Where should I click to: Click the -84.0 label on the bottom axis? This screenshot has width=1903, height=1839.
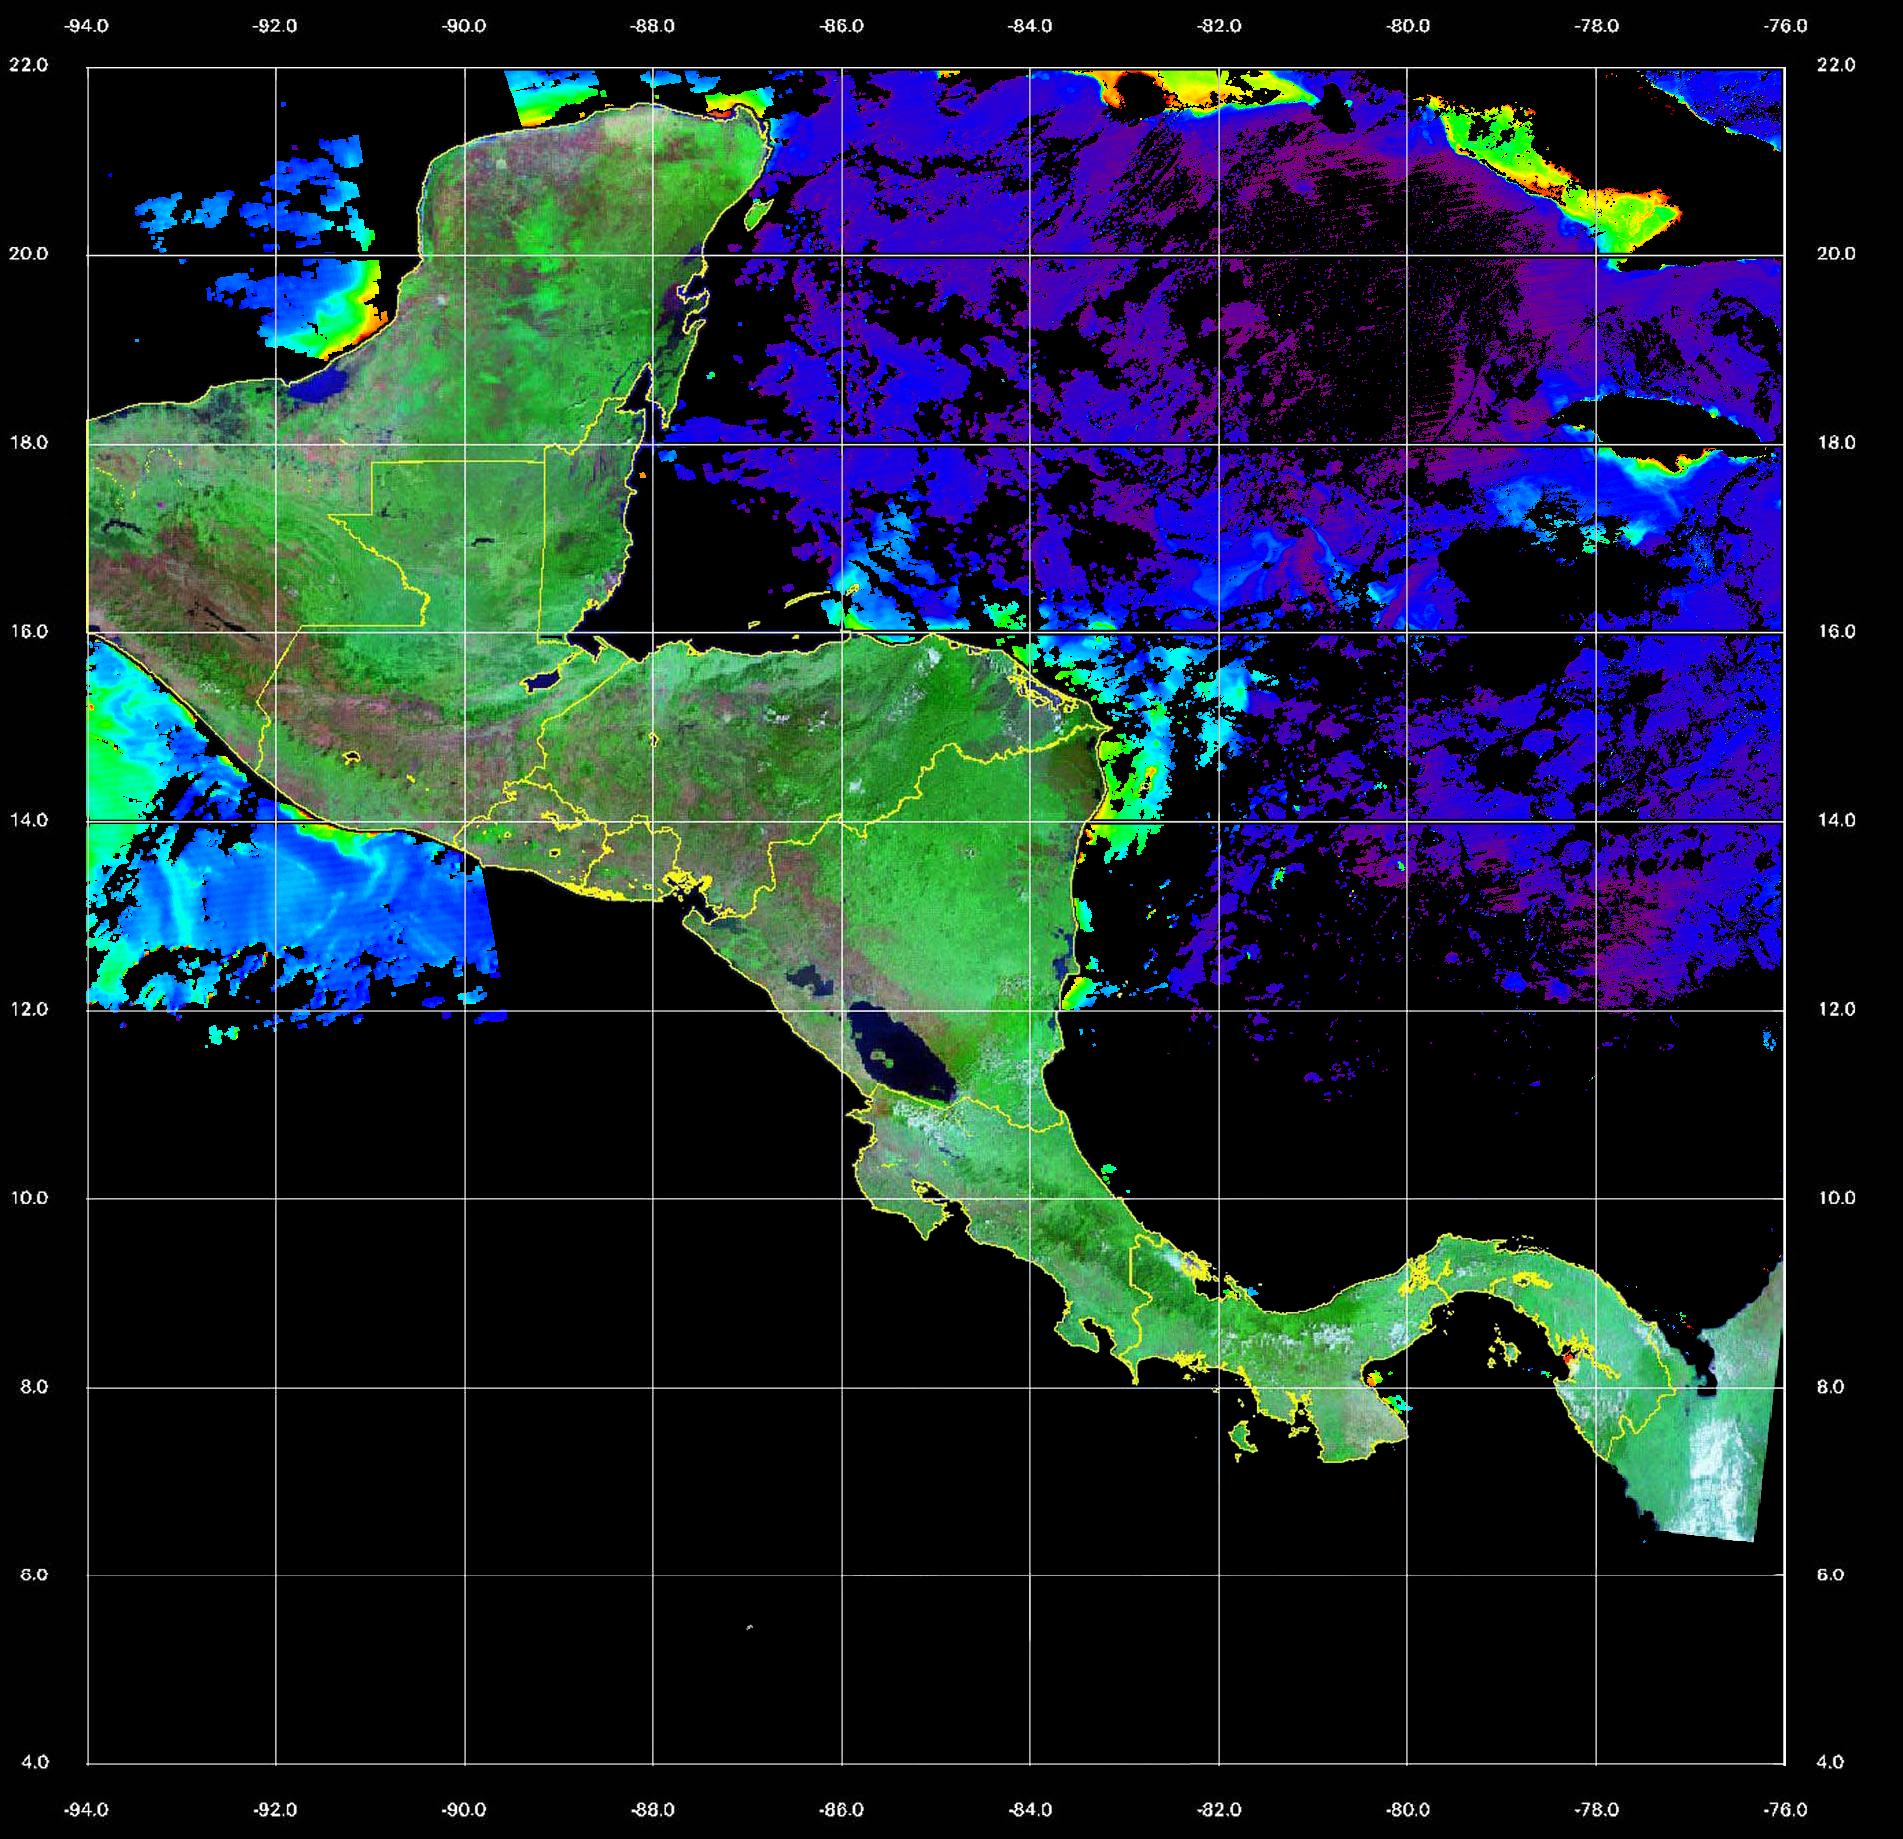(x=1030, y=1809)
